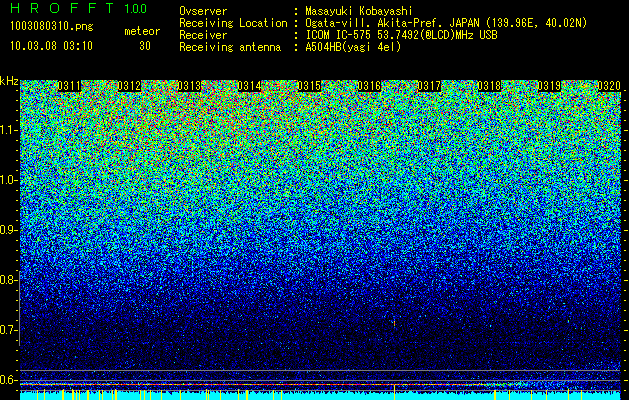Screen dimensions: 629x400
Task: Click the meteor label
Action: (142, 31)
